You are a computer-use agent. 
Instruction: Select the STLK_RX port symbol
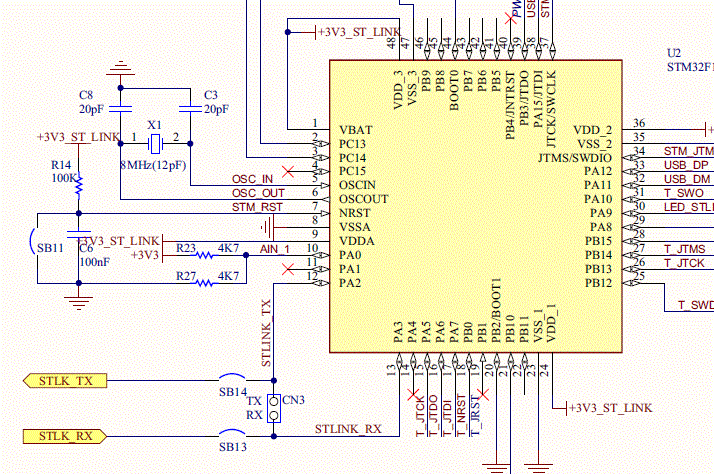(65, 436)
